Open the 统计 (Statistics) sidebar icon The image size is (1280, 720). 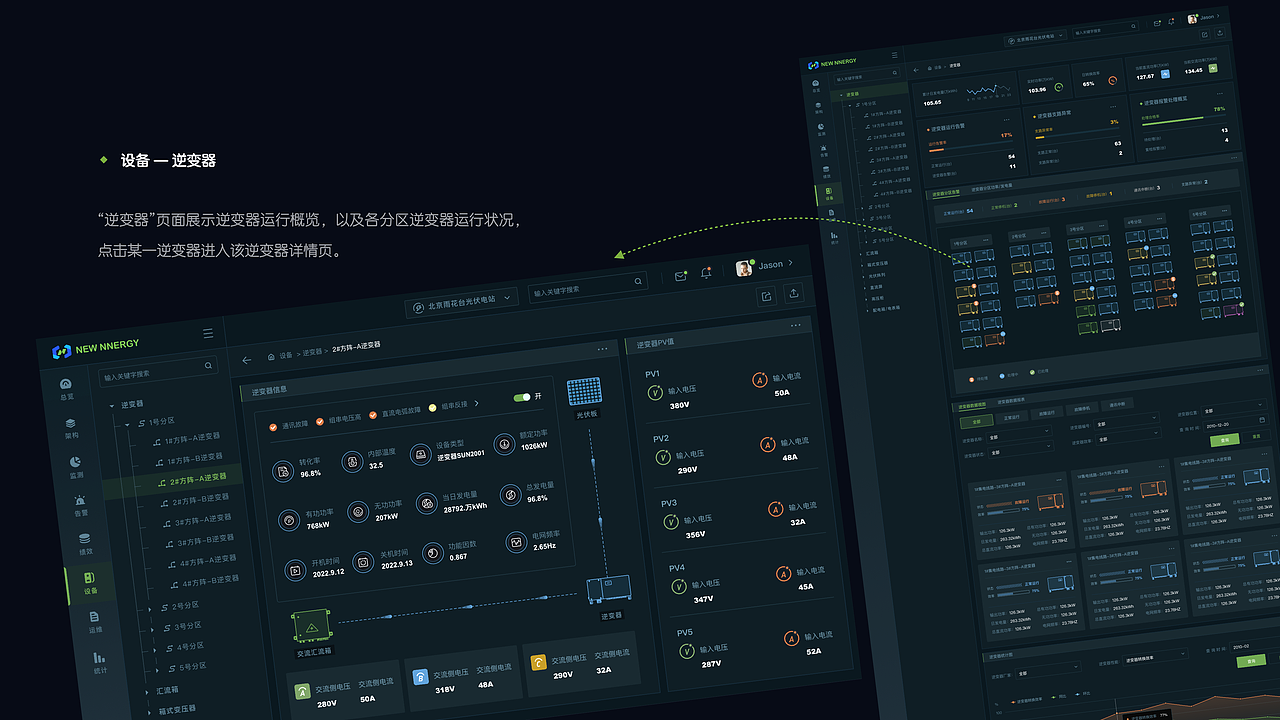click(x=96, y=657)
